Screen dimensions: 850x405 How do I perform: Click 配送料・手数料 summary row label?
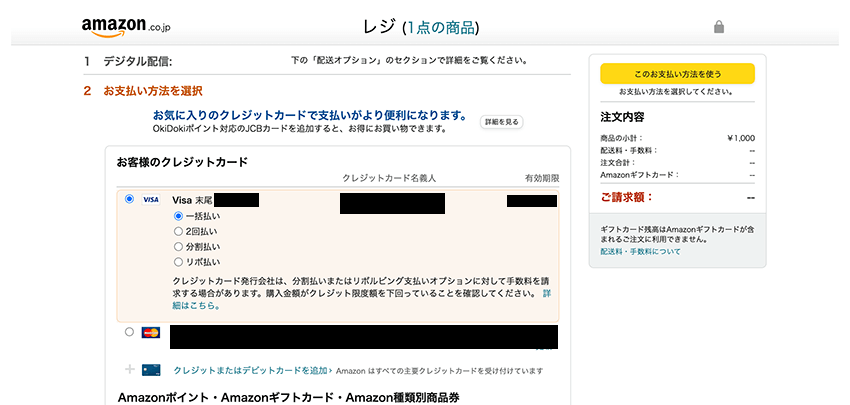tap(629, 150)
